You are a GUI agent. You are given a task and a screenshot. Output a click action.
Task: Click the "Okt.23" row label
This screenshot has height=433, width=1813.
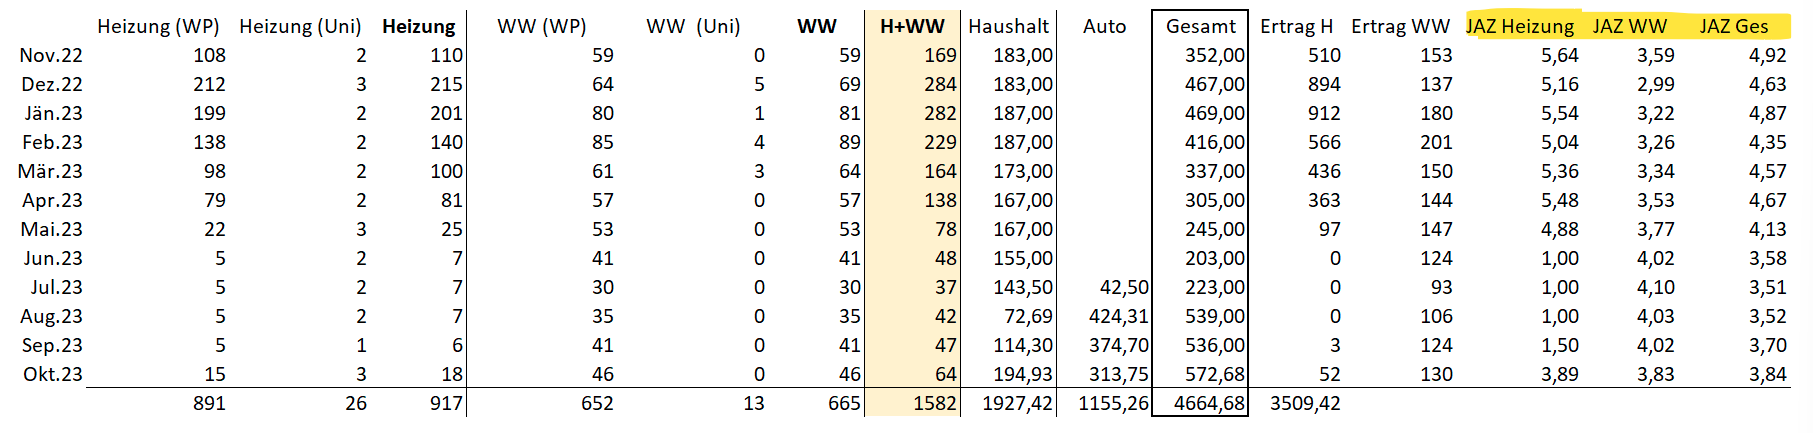tap(53, 374)
